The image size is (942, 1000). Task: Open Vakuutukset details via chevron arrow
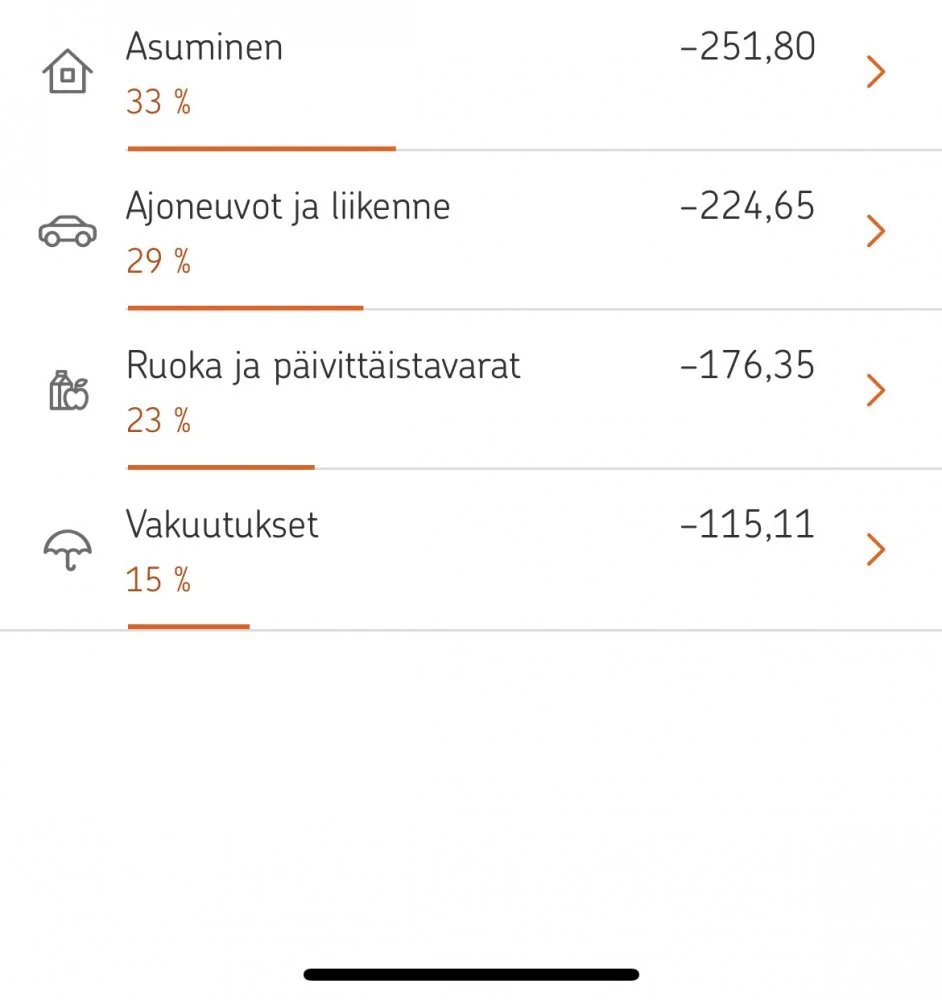(x=876, y=549)
